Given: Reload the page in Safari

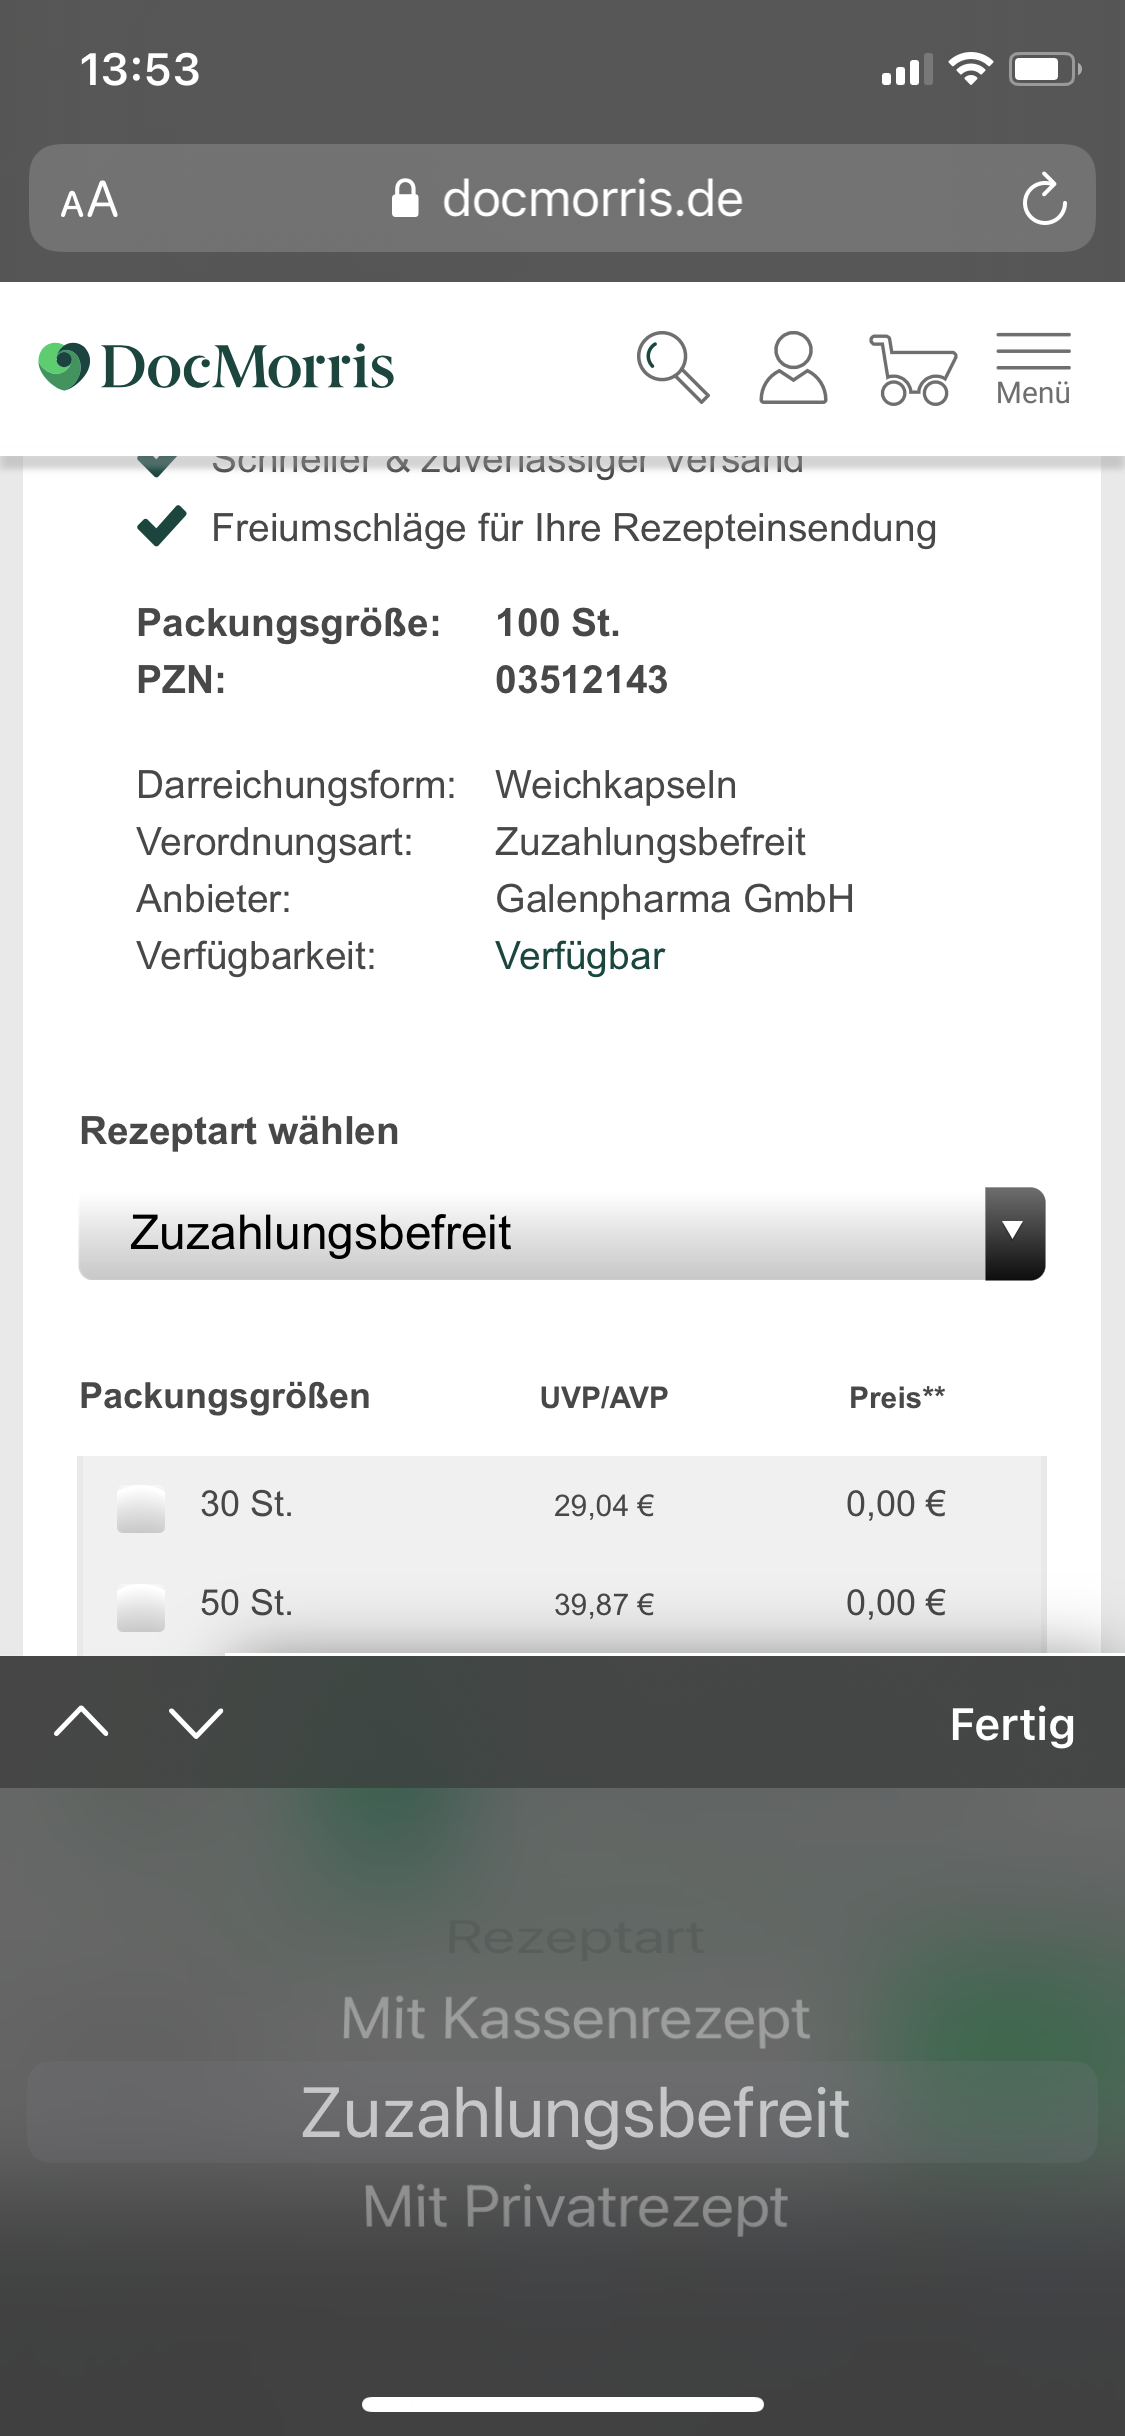Looking at the screenshot, I should click(x=1043, y=197).
